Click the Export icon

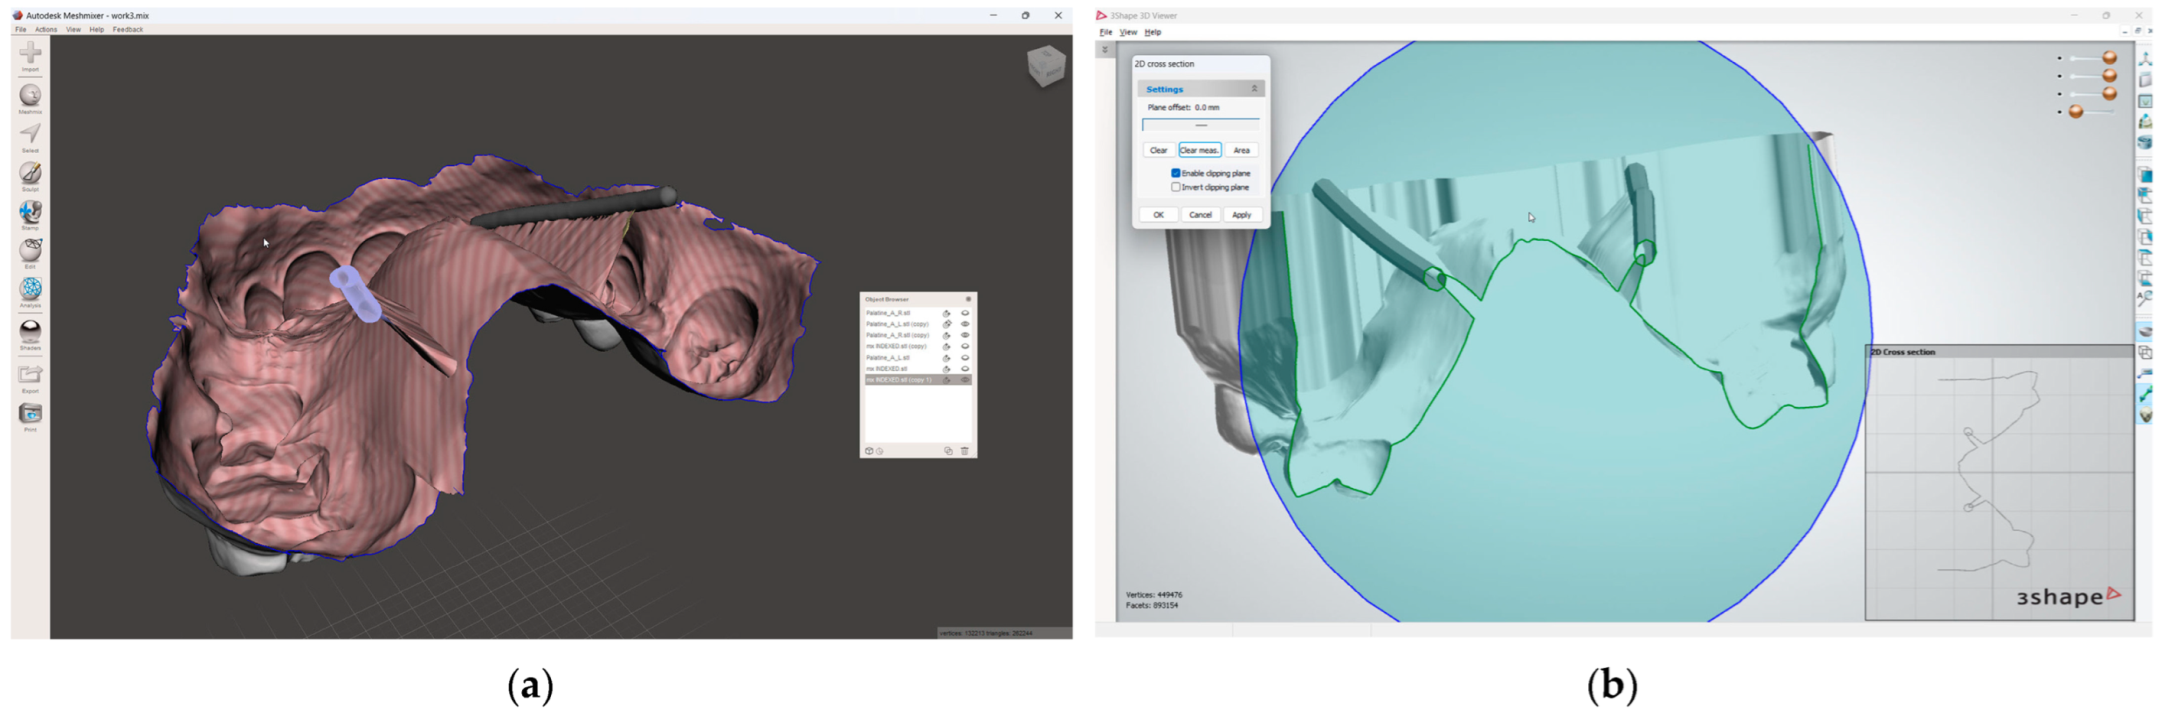point(30,376)
